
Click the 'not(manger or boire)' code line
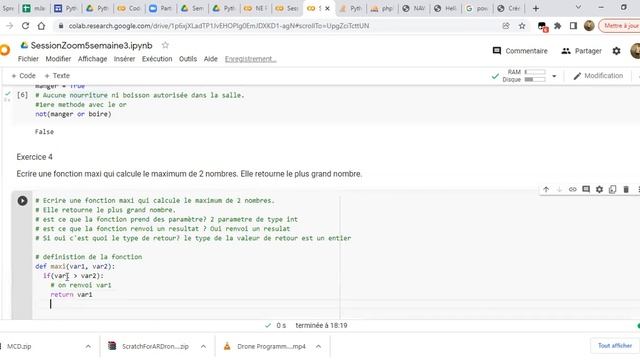(73, 114)
